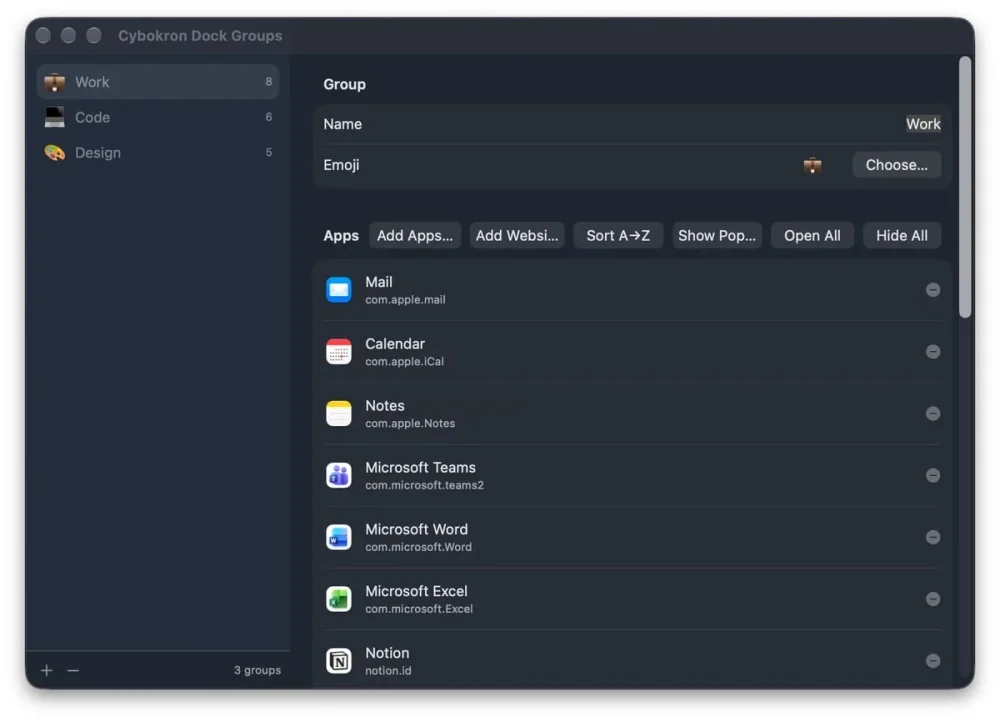Click the Cybokron Dock Groups window title
Image resolution: width=1000 pixels, height=722 pixels.
(x=200, y=36)
